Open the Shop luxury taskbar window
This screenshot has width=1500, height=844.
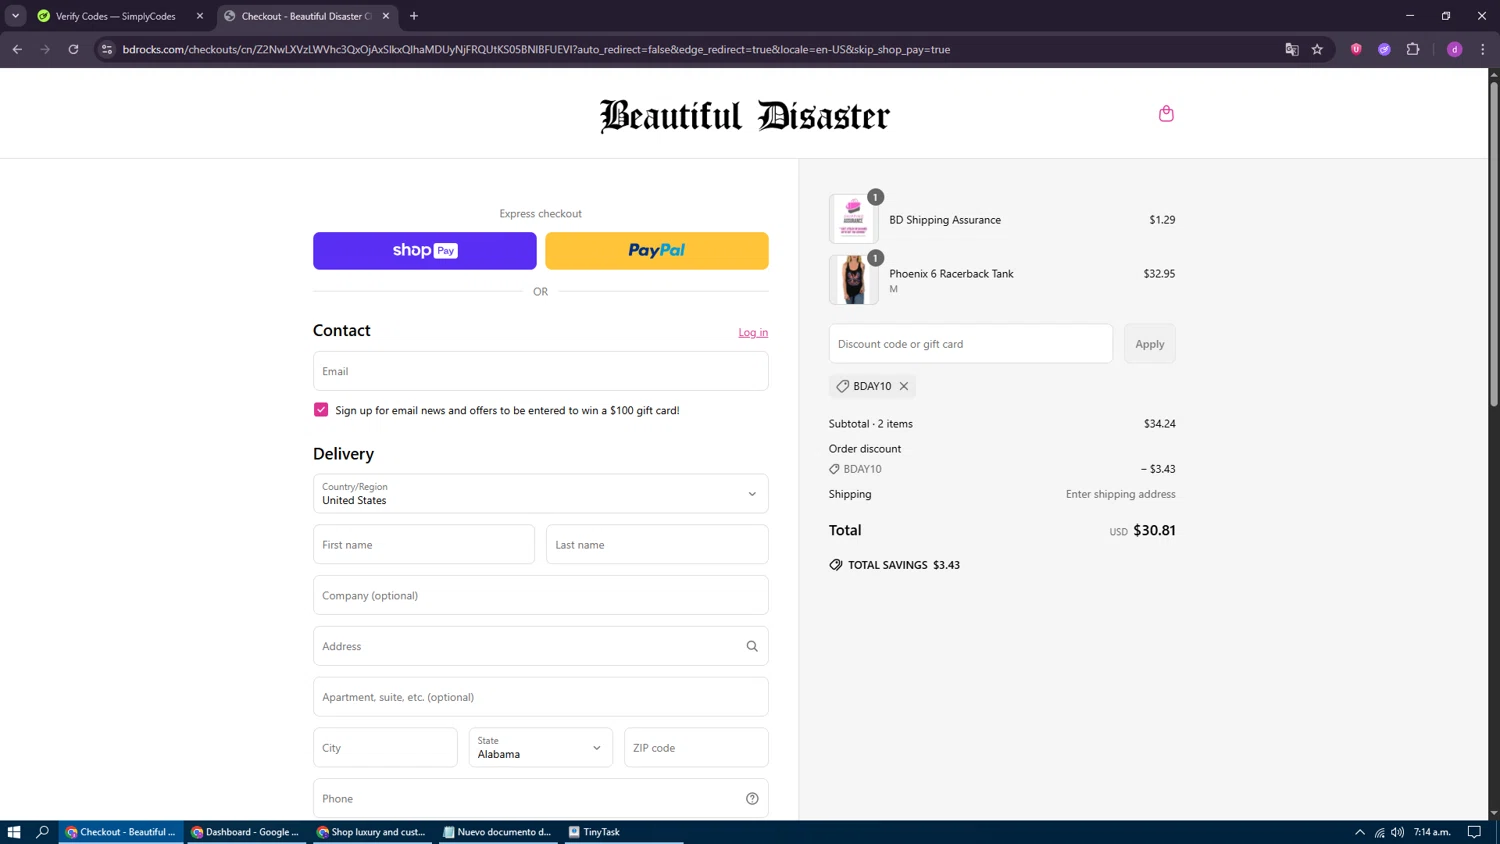[x=371, y=832]
